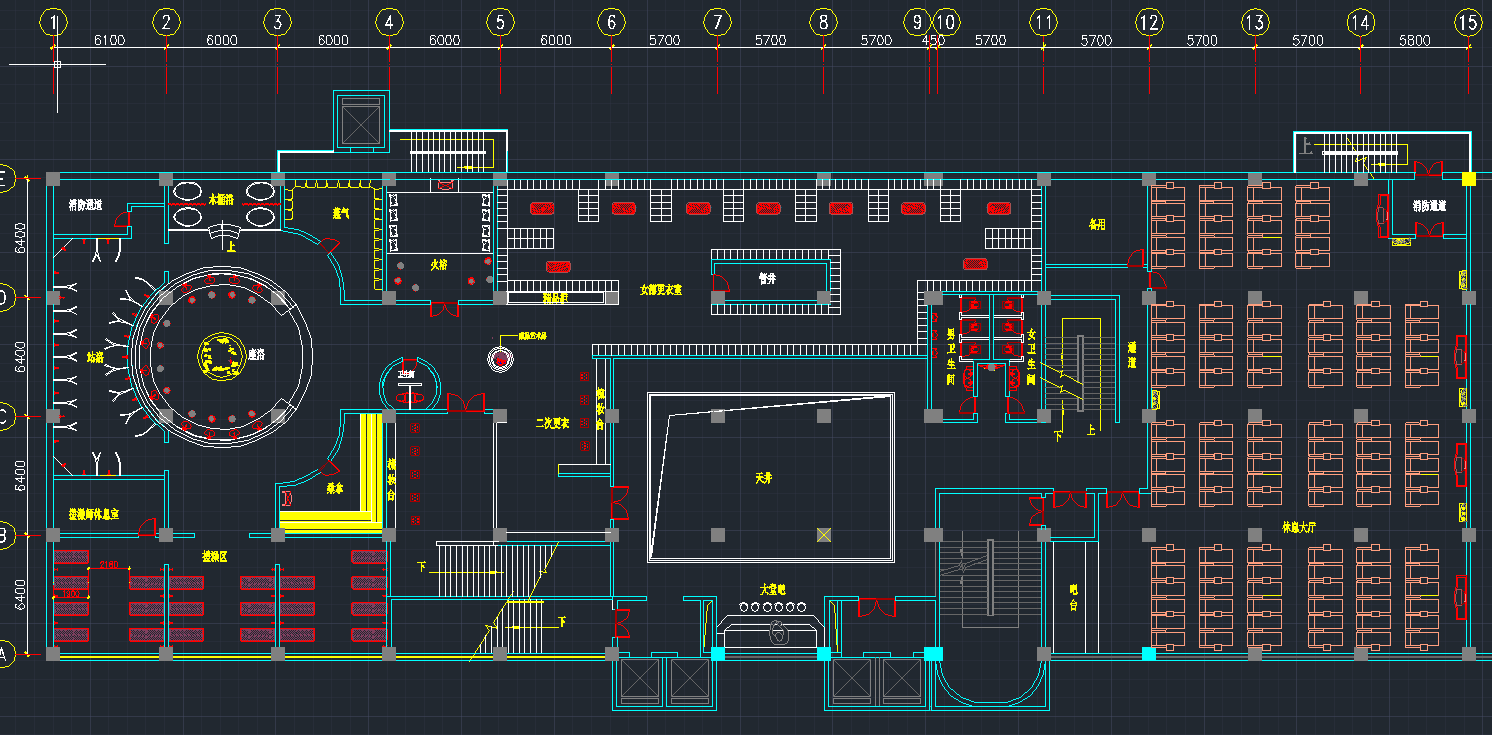Click the yellow X column marker in the atrium
The width and height of the screenshot is (1492, 735).
(823, 535)
